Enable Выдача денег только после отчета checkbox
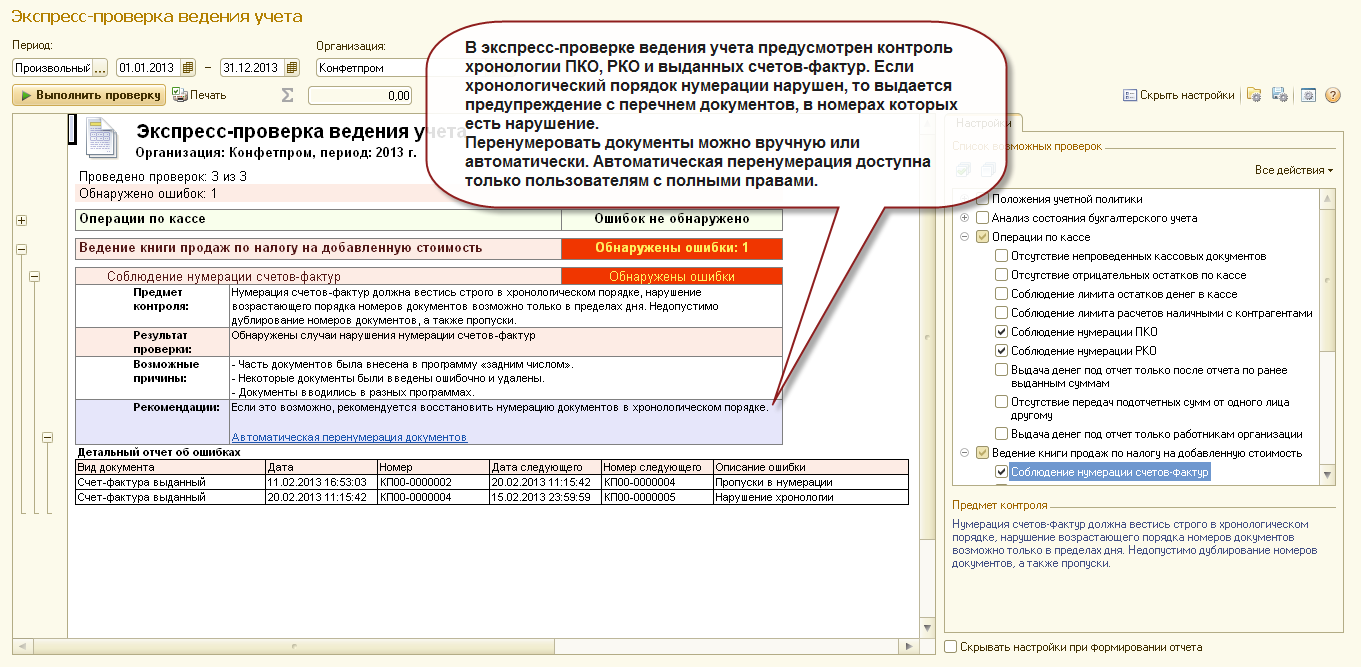 pos(1001,370)
